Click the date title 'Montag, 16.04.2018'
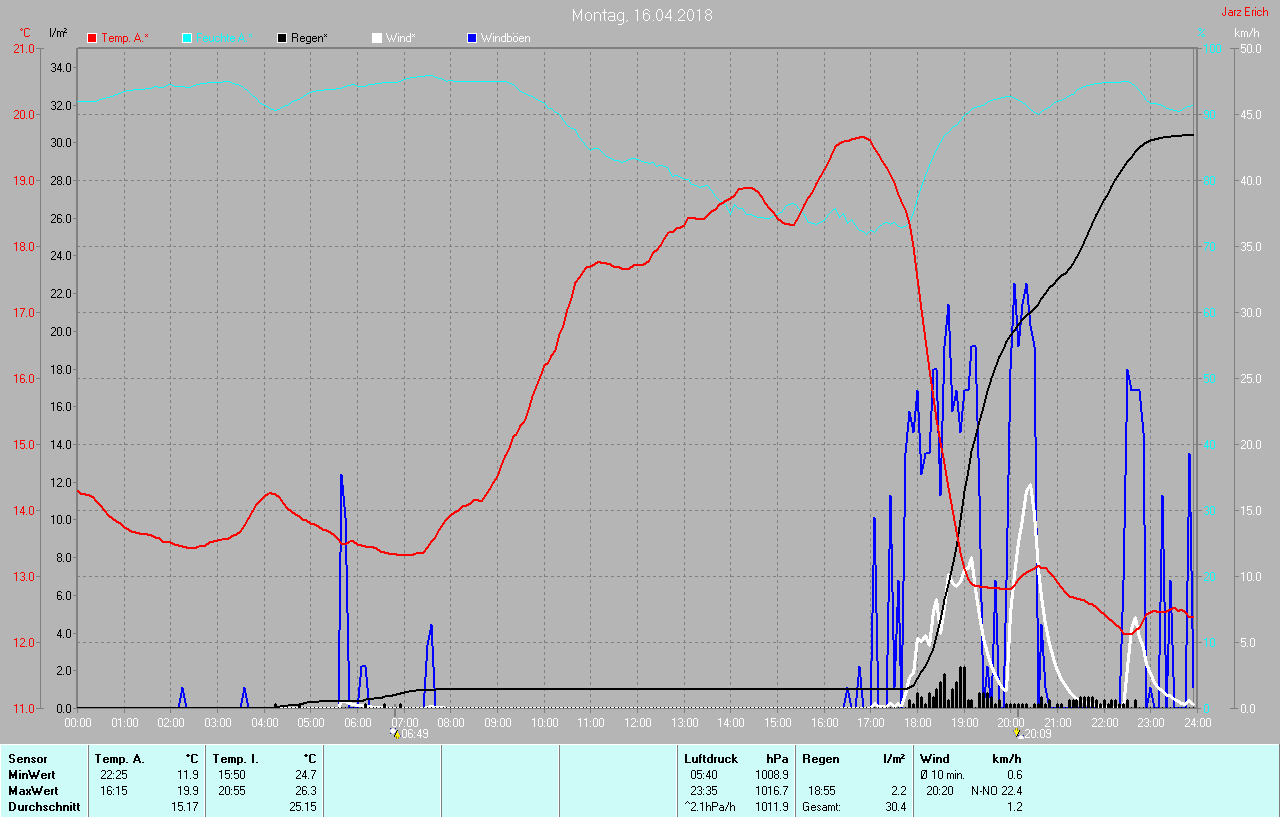 642,15
